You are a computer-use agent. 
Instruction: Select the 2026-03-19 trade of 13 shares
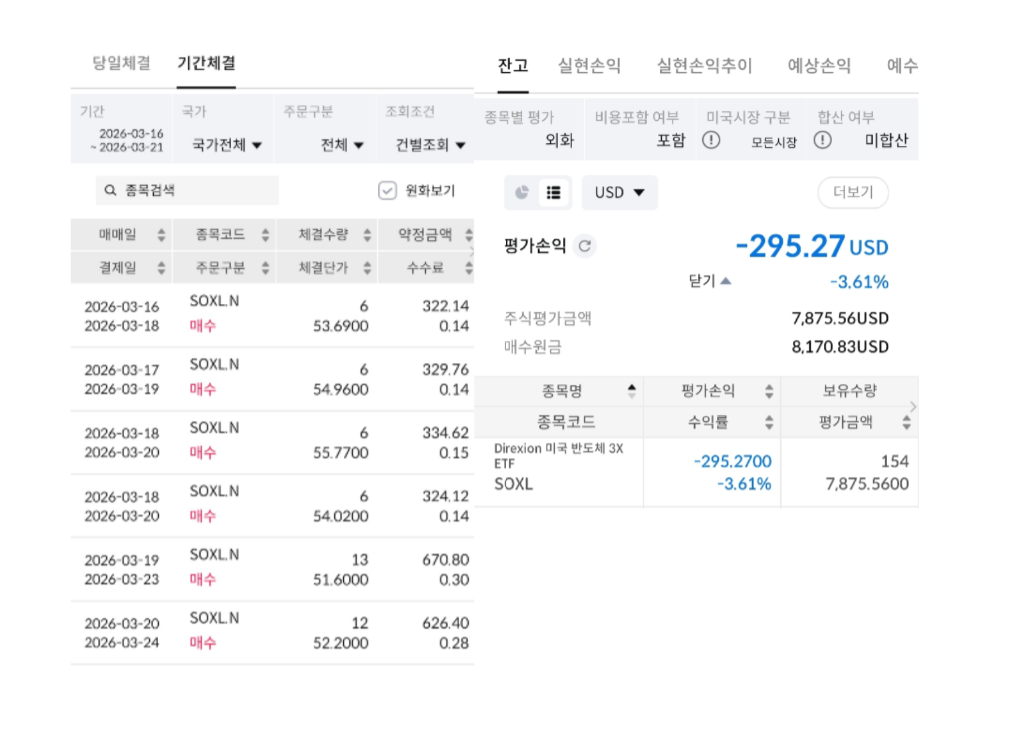coord(272,569)
